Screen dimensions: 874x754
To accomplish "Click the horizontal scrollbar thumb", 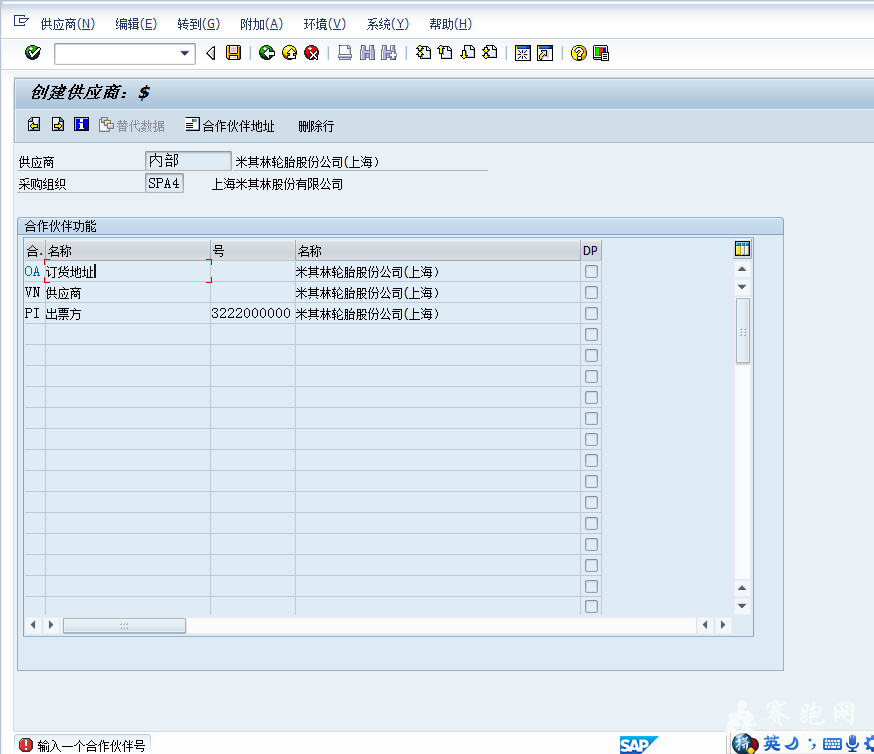I will coord(124,626).
